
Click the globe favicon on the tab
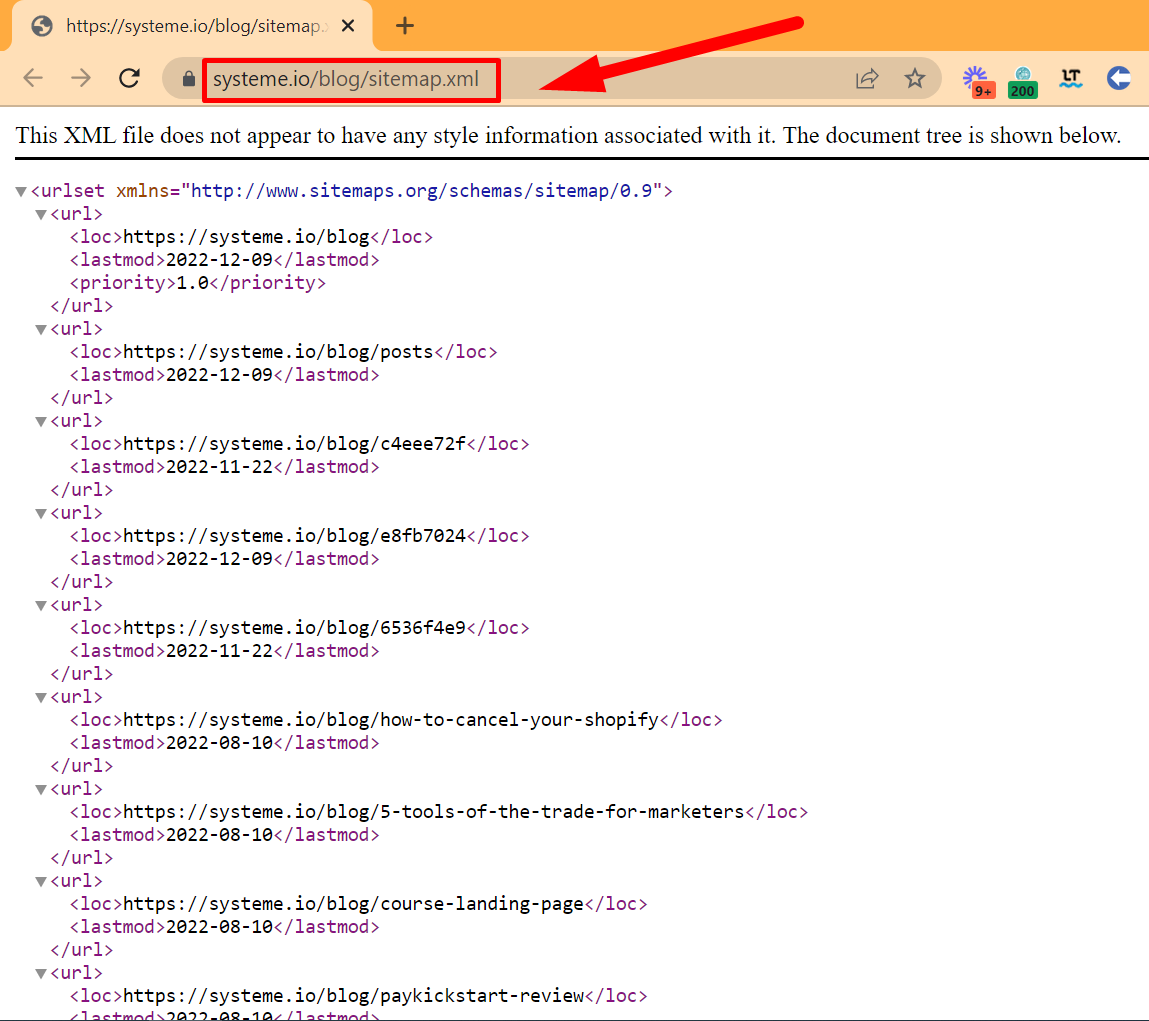point(43,26)
